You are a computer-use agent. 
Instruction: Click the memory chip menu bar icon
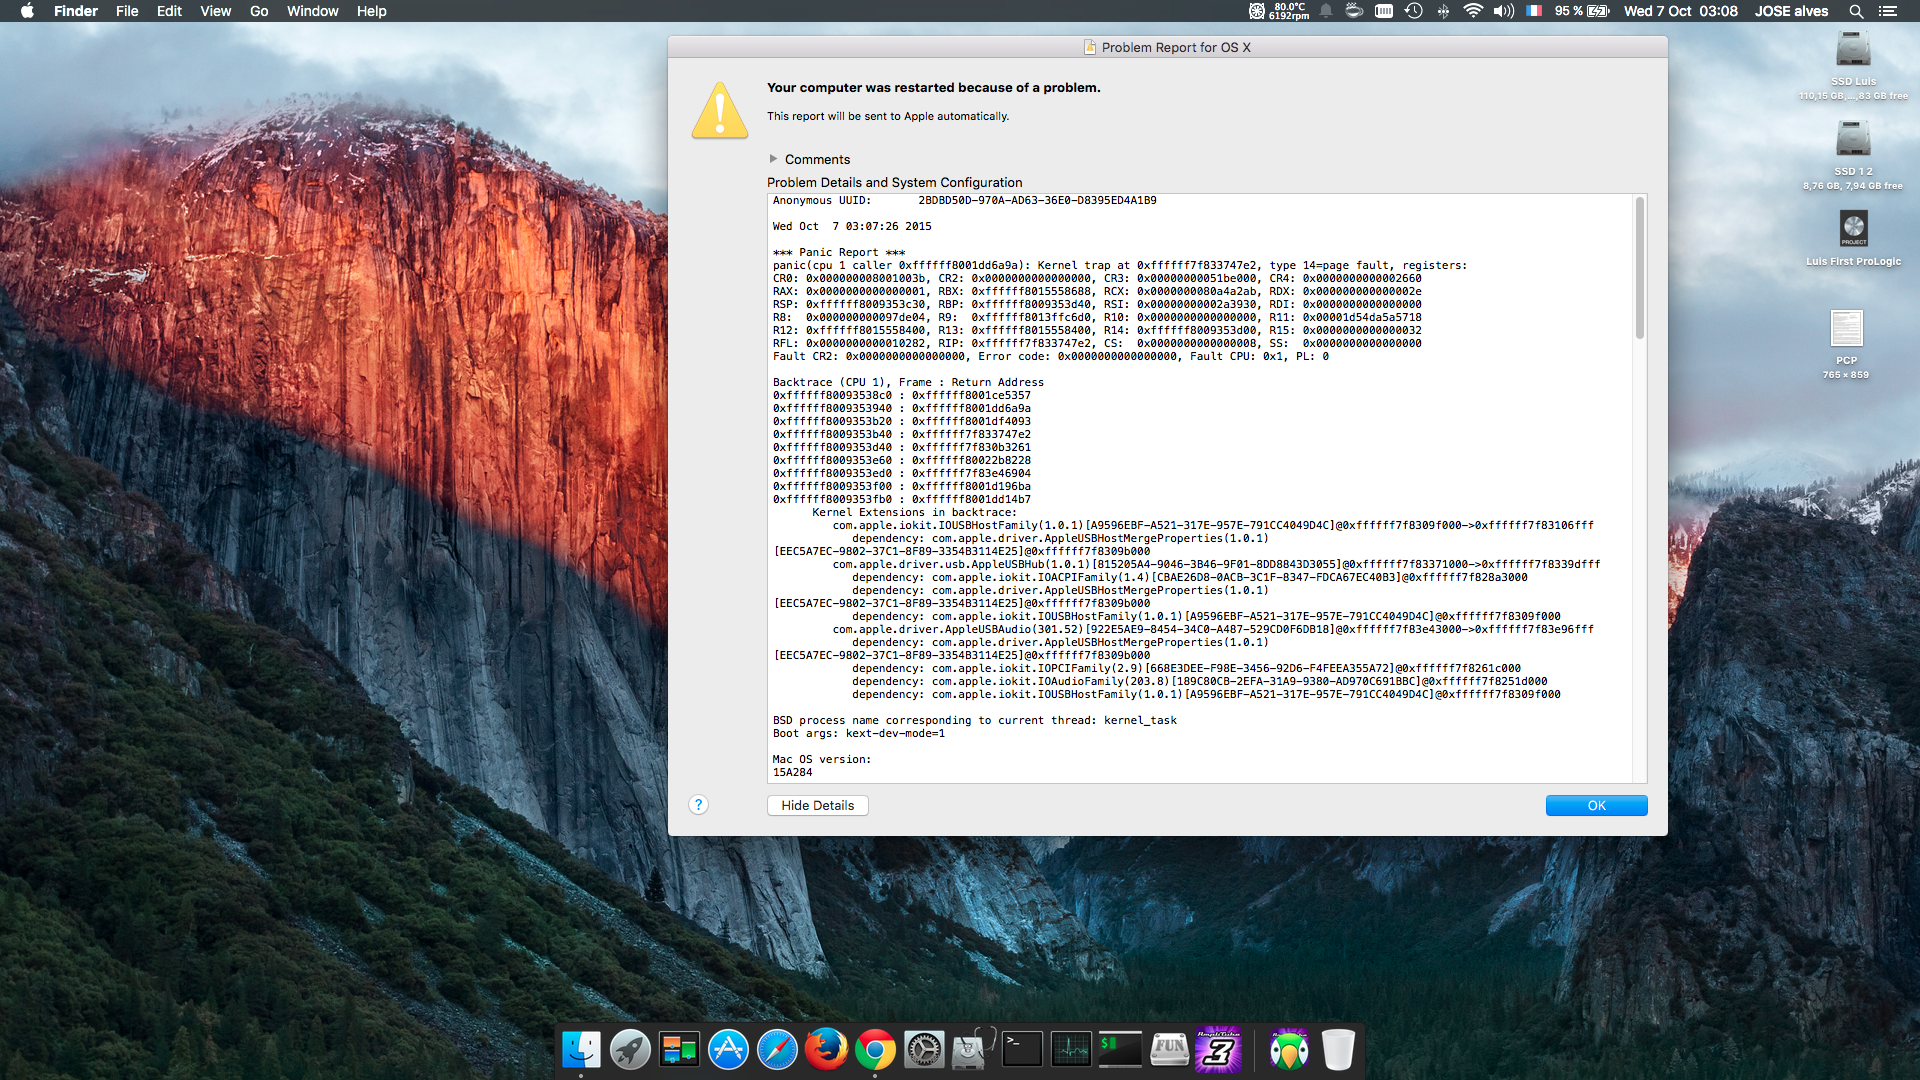(x=1384, y=11)
